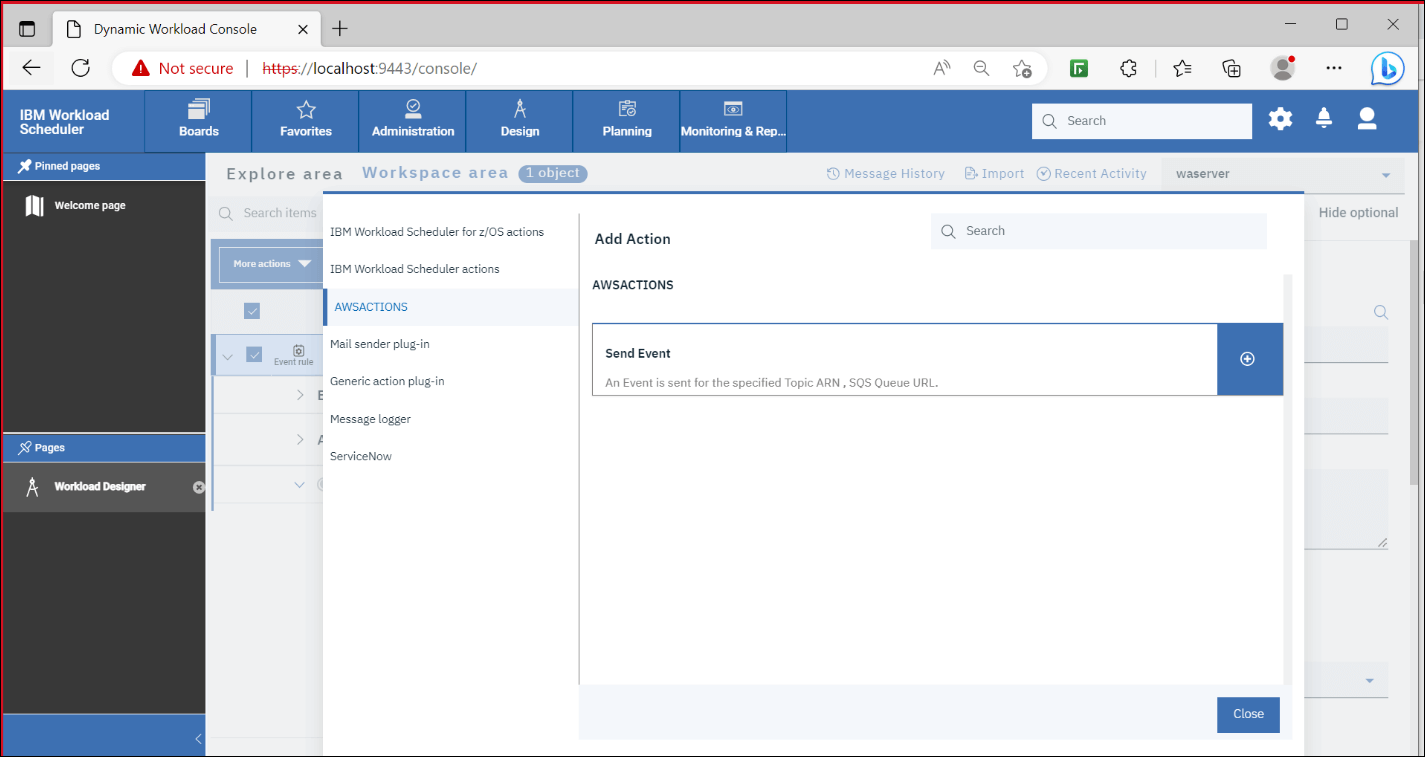The height and width of the screenshot is (757, 1425).
Task: Click the Import link
Action: pos(994,174)
